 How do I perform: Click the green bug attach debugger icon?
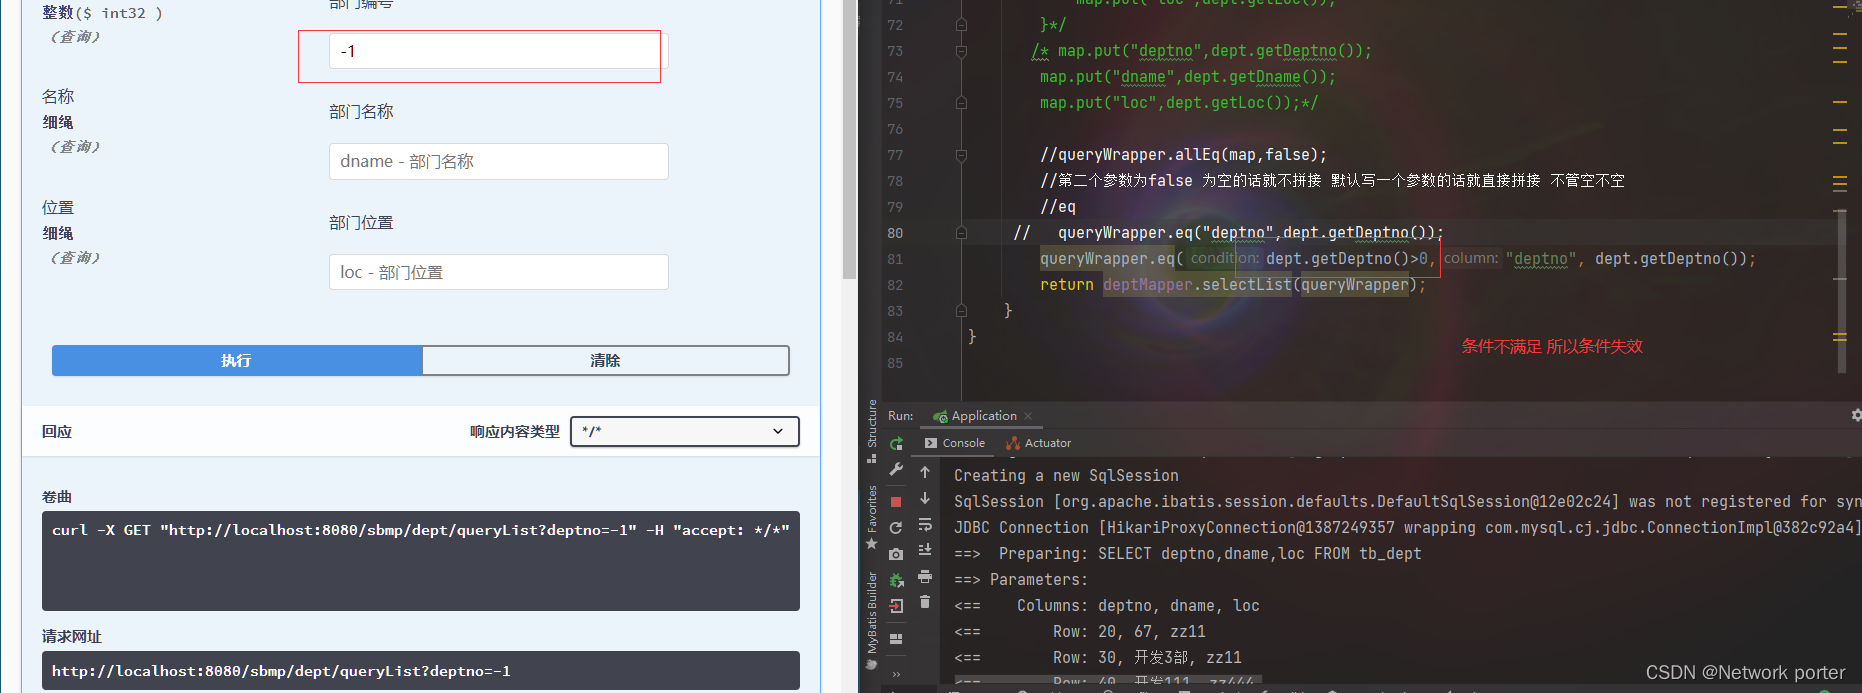[x=896, y=579]
